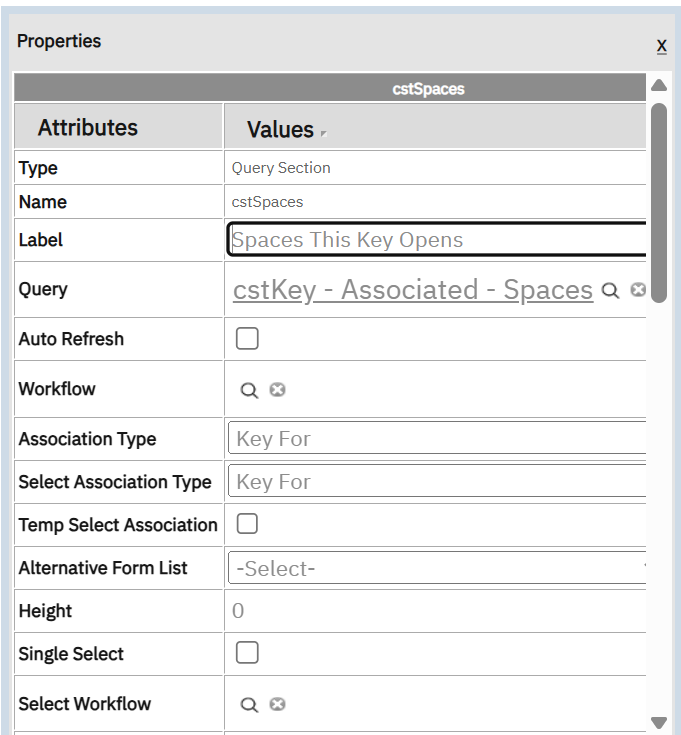Viewport: 681px width, 735px height.
Task: Open the Select Workflow search magnifier
Action: click(x=249, y=705)
